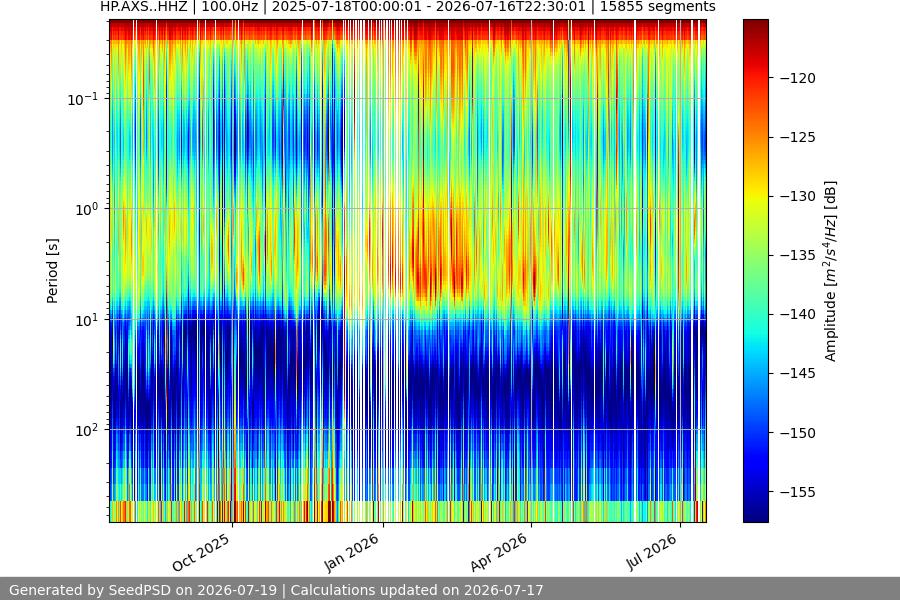Click the 'Period [s]' y-axis label
Screen dimensions: 900x600
pyautogui.click(x=52, y=271)
